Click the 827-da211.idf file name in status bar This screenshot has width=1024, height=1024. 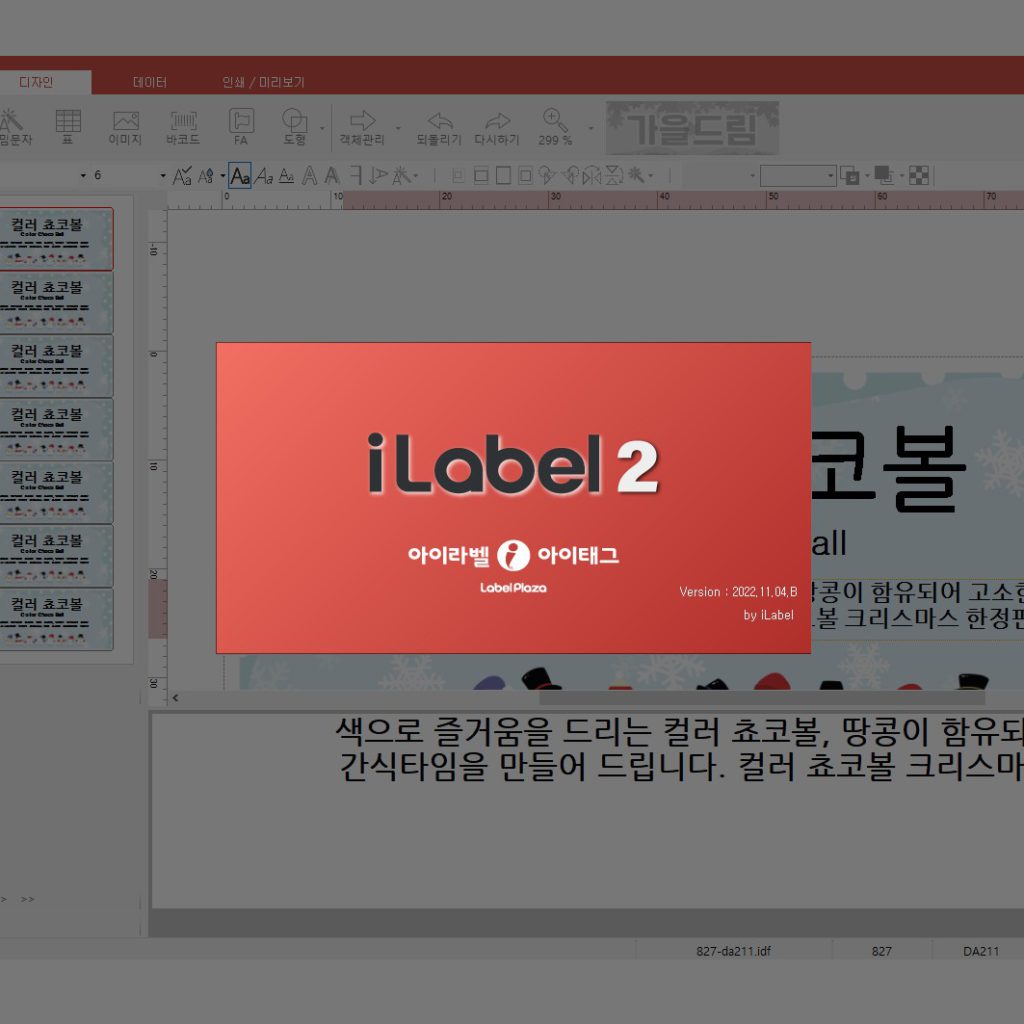click(733, 952)
